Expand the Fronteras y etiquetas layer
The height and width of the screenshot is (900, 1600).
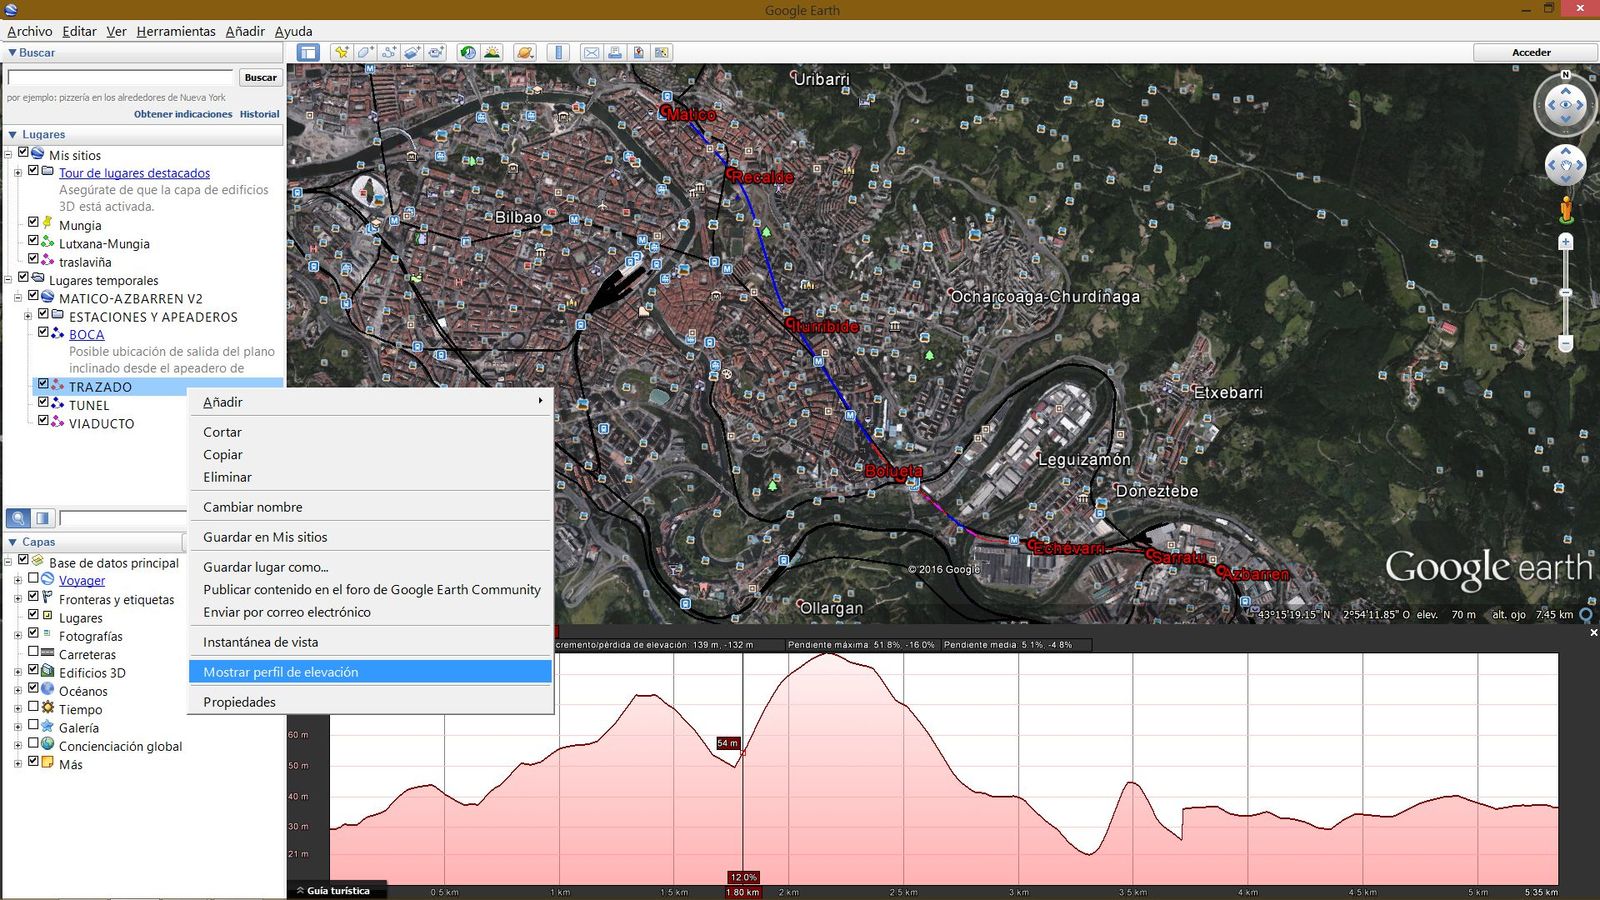point(18,599)
